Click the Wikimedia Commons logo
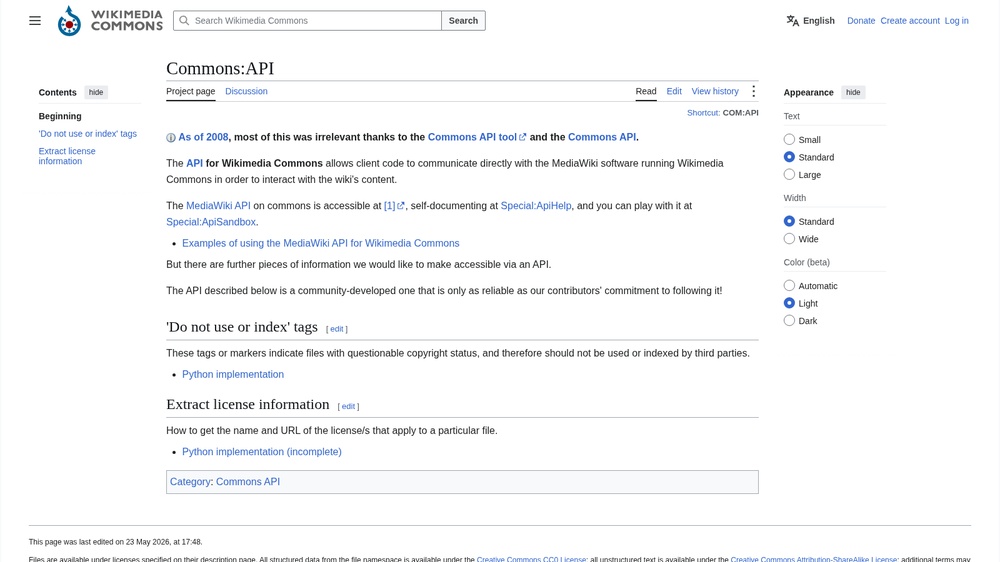 [110, 20]
